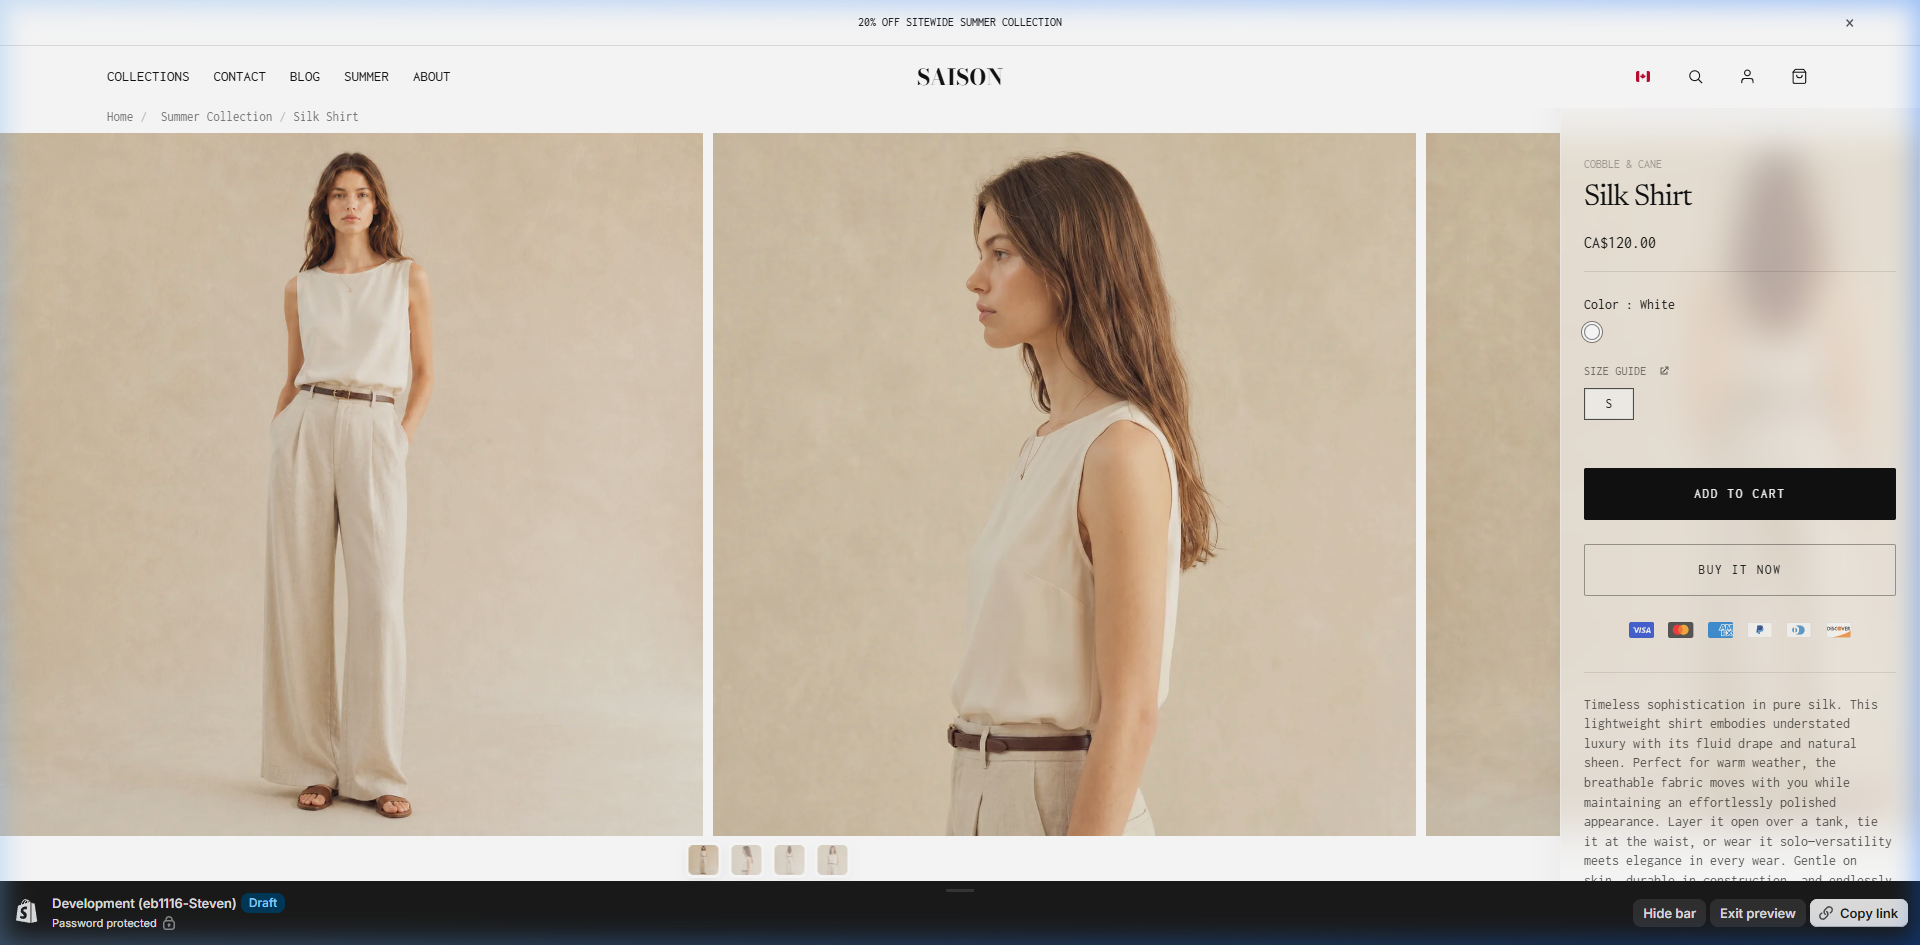
Task: Select the first product thumbnail
Action: pyautogui.click(x=703, y=860)
